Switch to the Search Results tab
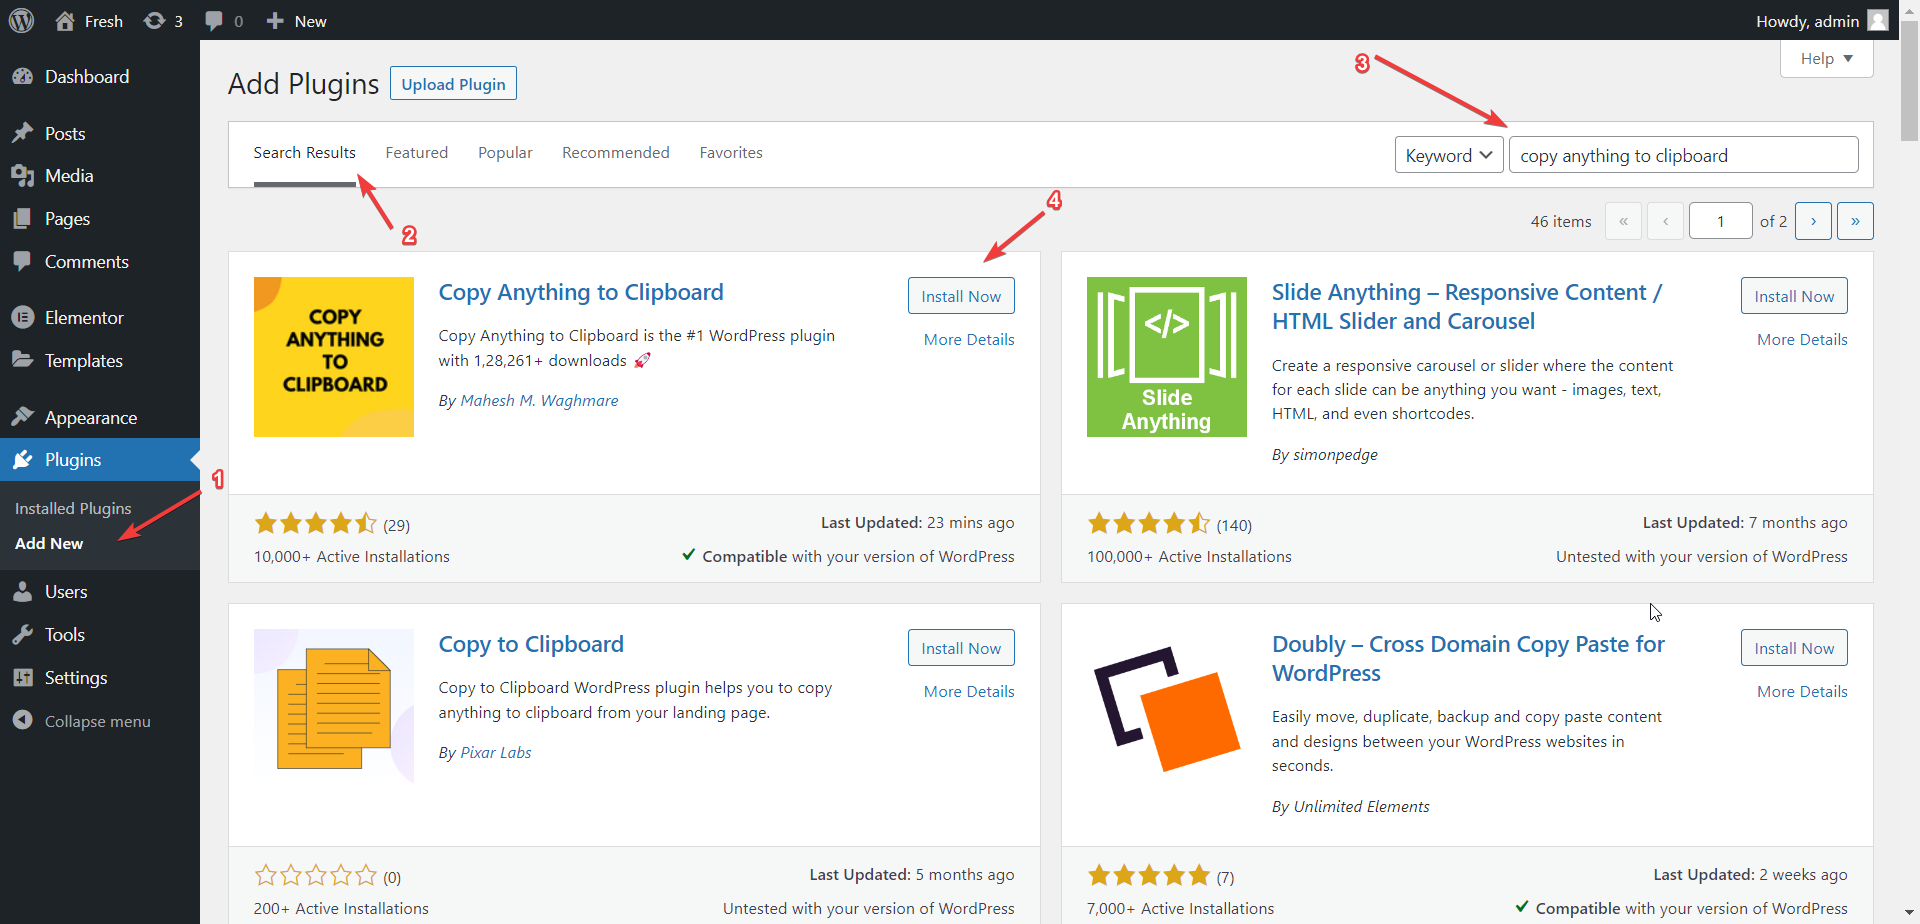The image size is (1920, 924). tap(305, 153)
